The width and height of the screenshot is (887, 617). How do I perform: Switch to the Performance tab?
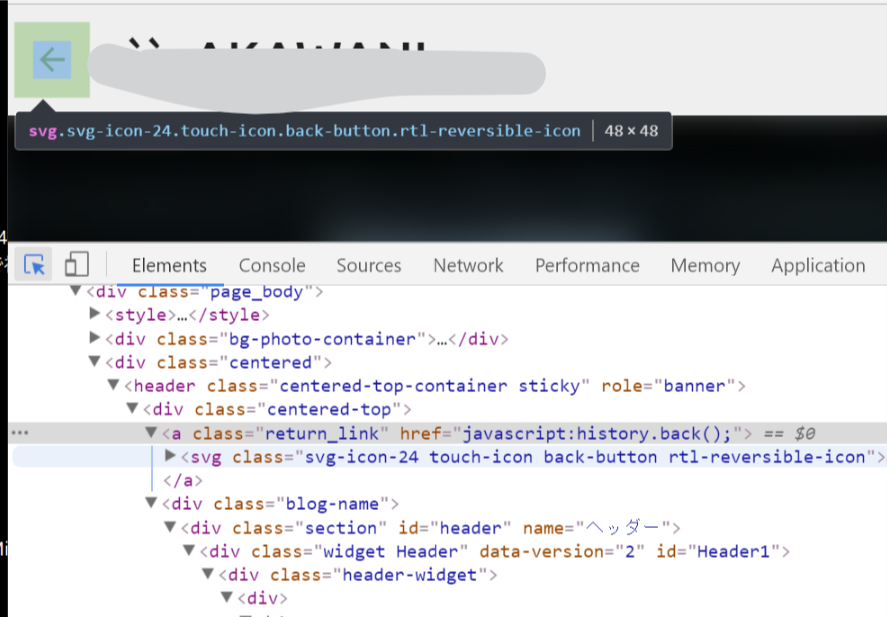click(x=587, y=265)
